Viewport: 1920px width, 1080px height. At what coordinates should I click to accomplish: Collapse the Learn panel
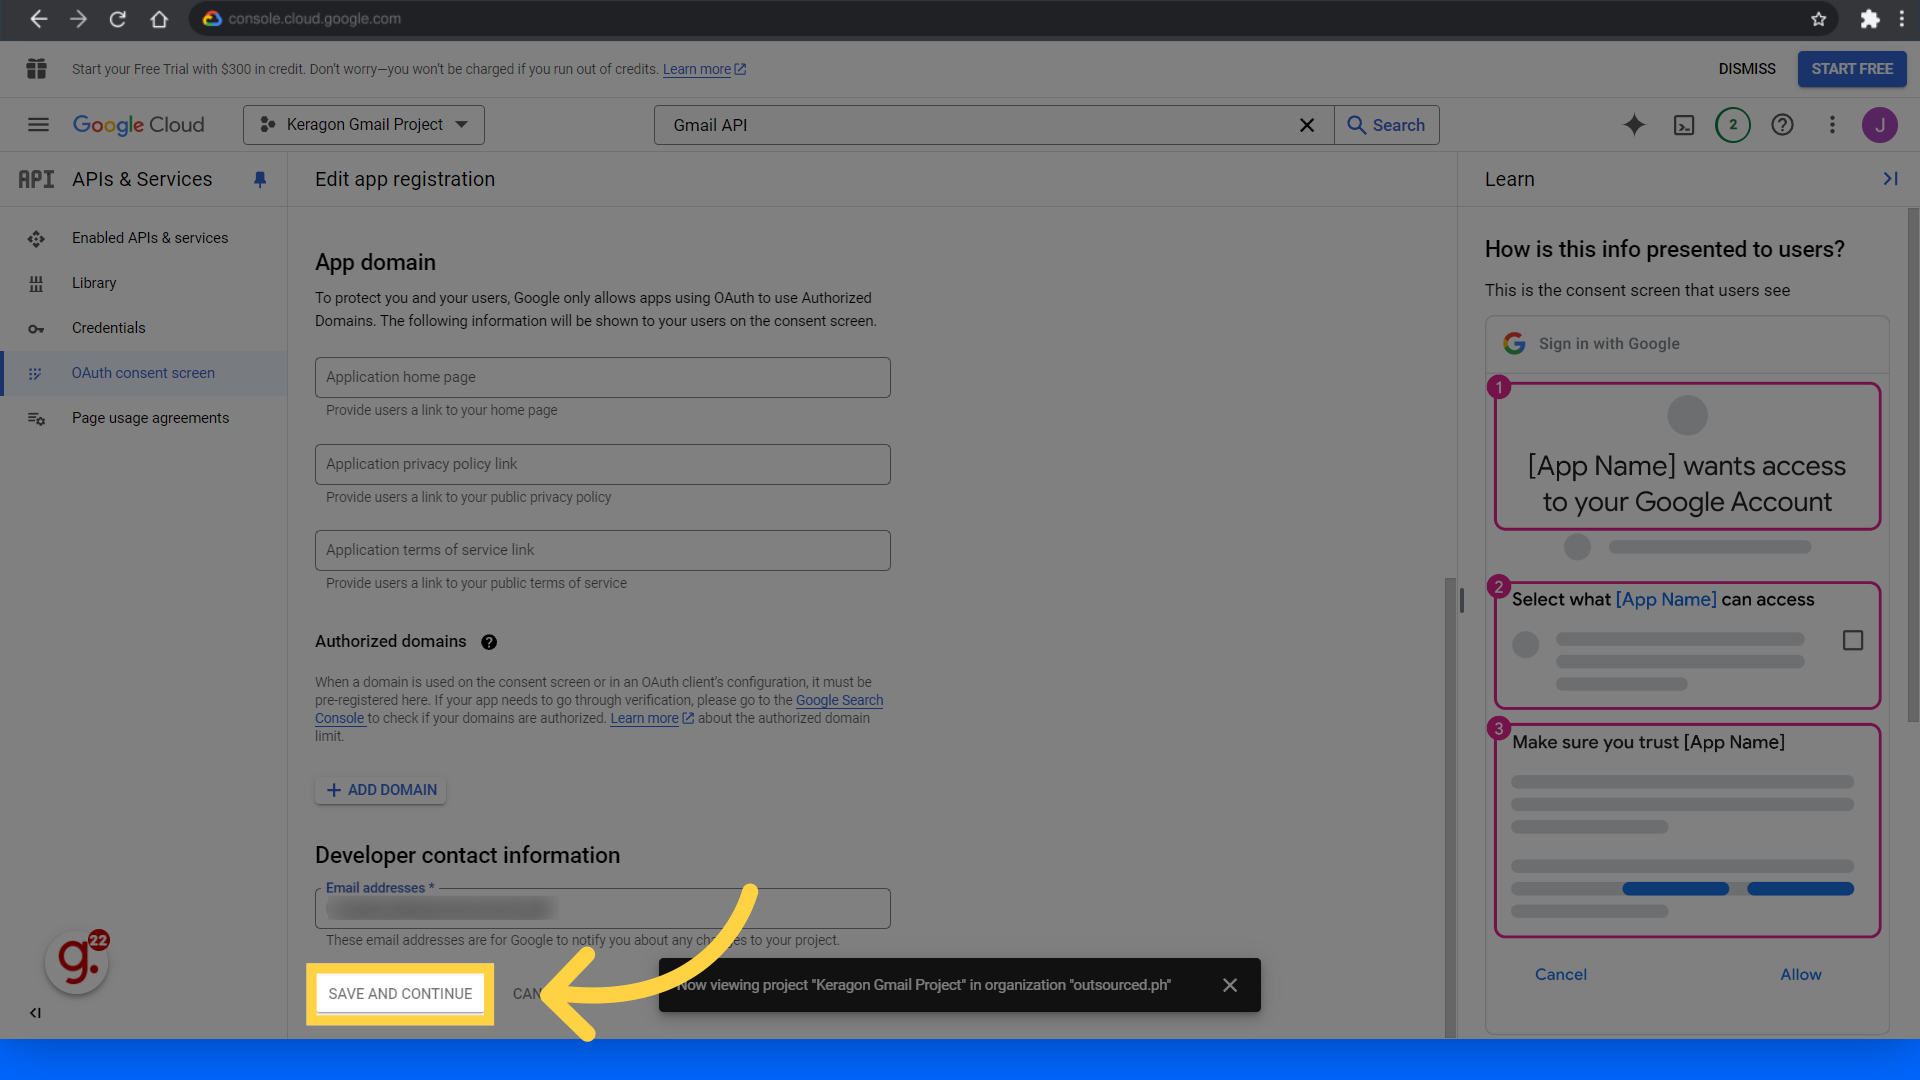1890,179
